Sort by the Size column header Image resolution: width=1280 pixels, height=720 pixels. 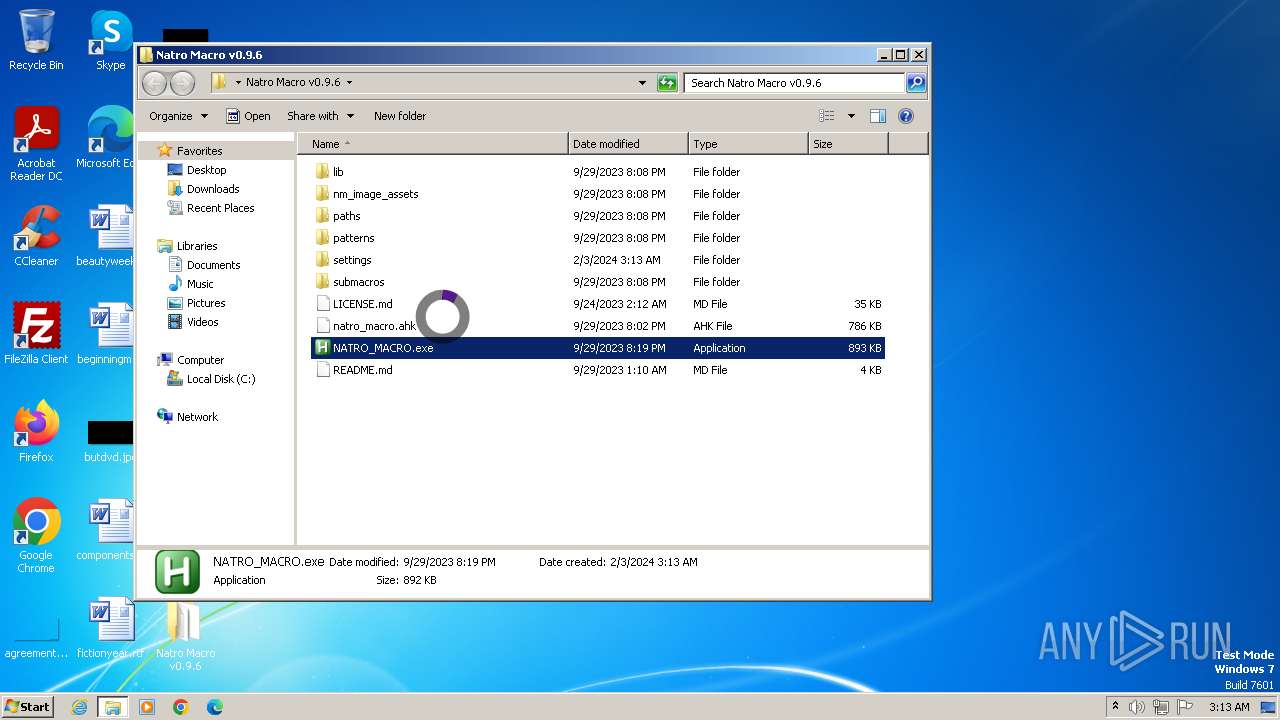[848, 144]
